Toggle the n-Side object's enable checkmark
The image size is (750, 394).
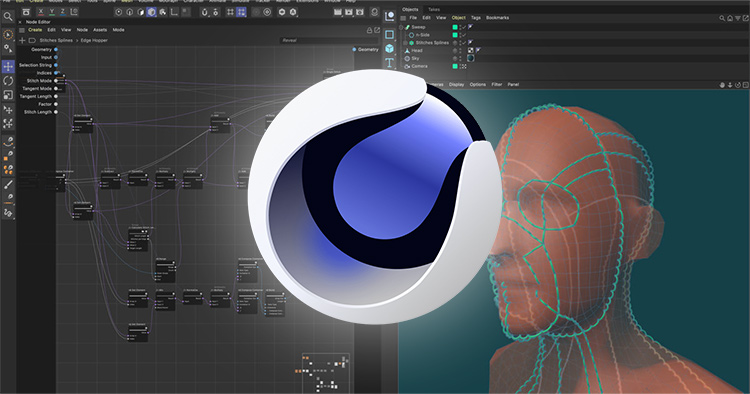coord(463,35)
